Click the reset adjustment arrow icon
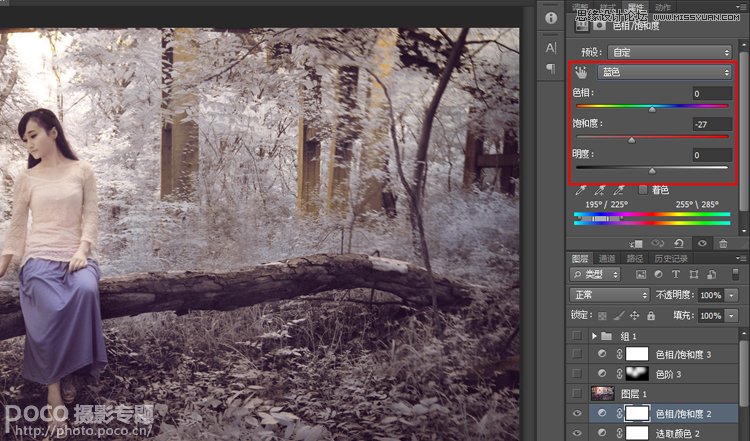The image size is (750, 441). (x=680, y=243)
